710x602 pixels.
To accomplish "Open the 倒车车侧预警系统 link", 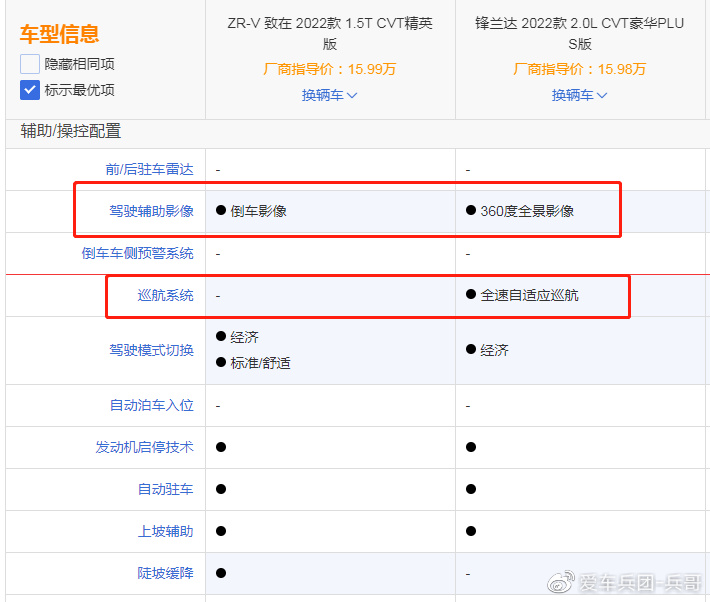I will pos(137,253).
